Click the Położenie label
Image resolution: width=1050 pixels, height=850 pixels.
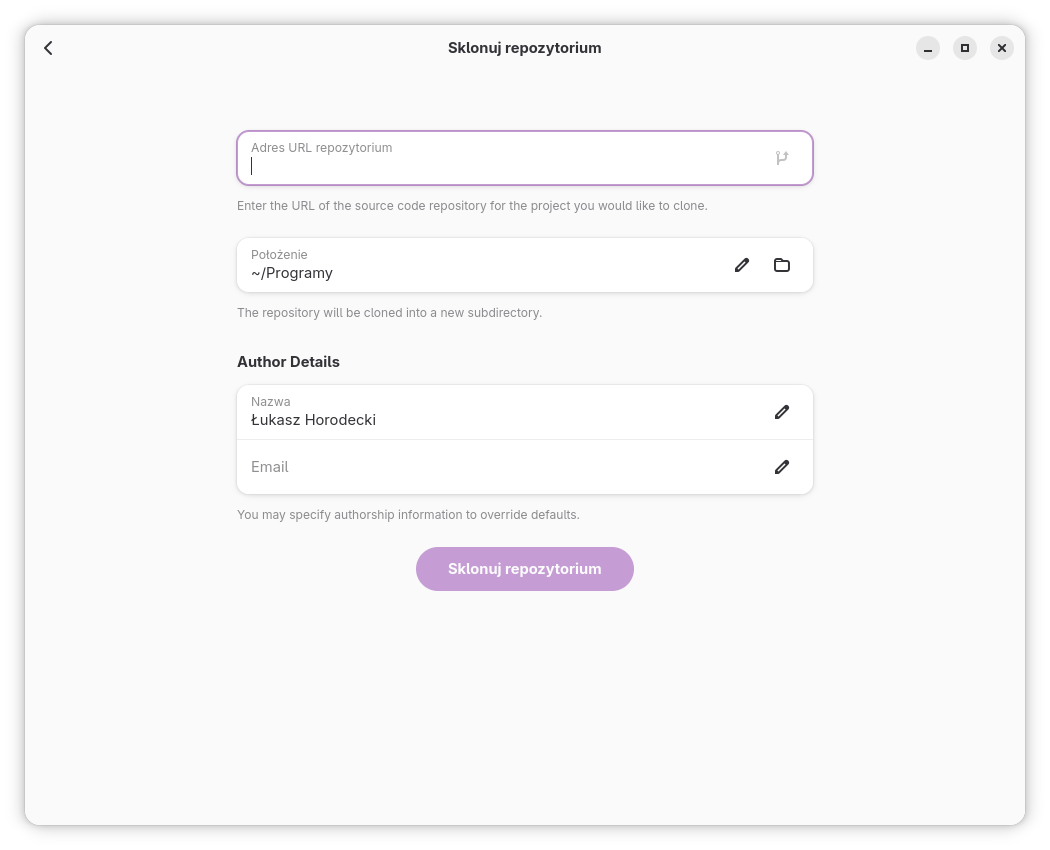[279, 255]
